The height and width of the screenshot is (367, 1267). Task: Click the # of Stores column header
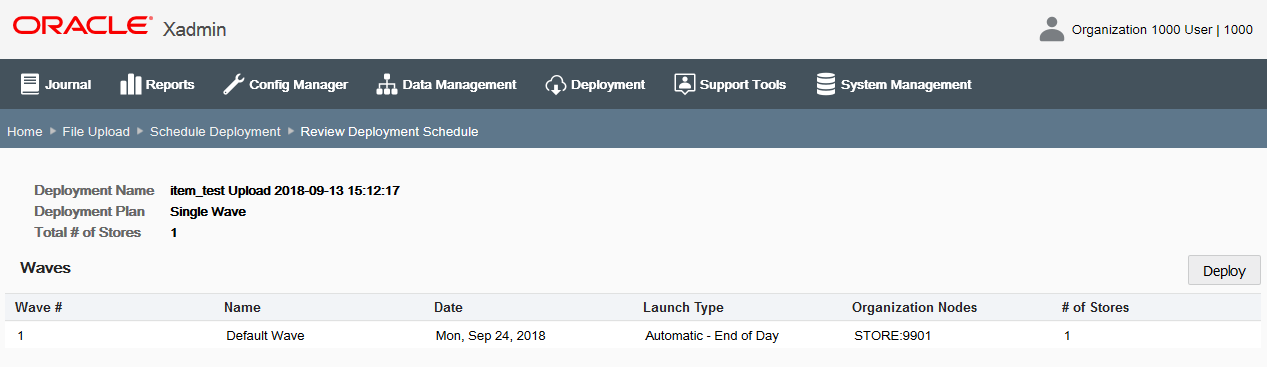pos(1095,307)
